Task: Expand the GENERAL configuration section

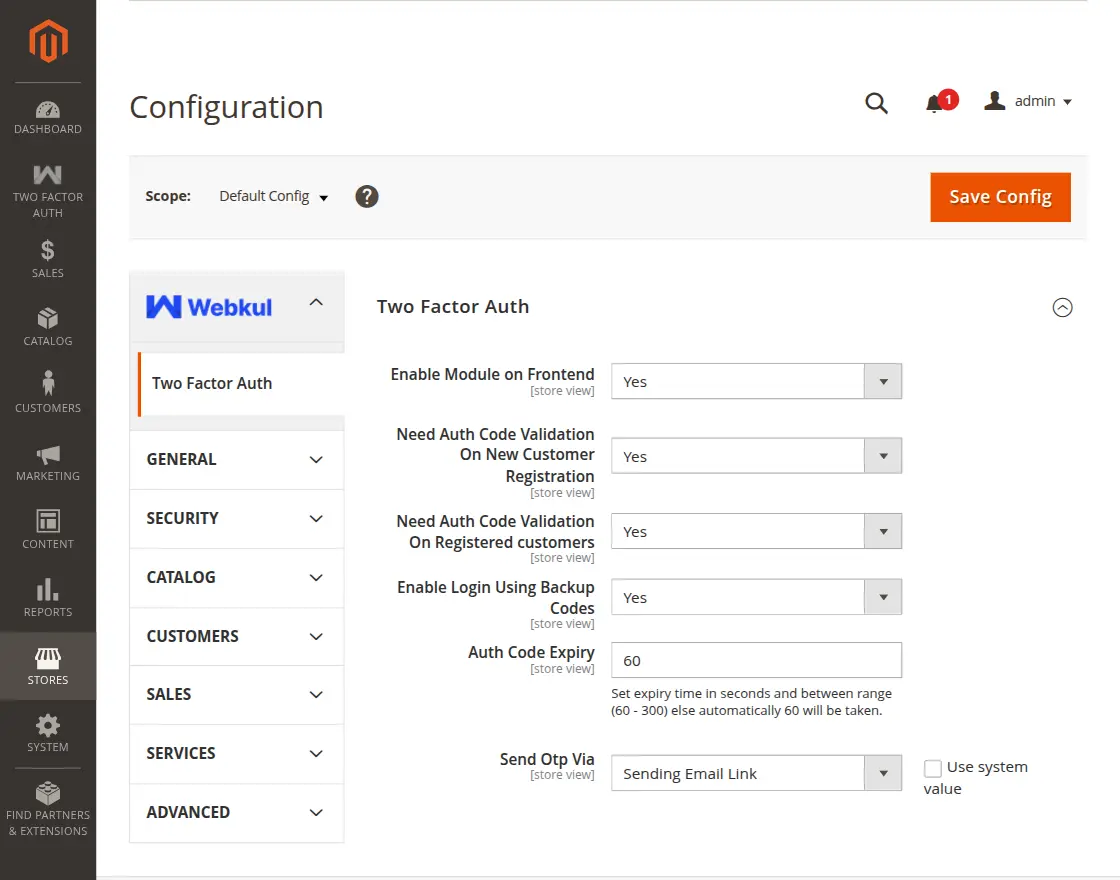Action: tap(236, 459)
